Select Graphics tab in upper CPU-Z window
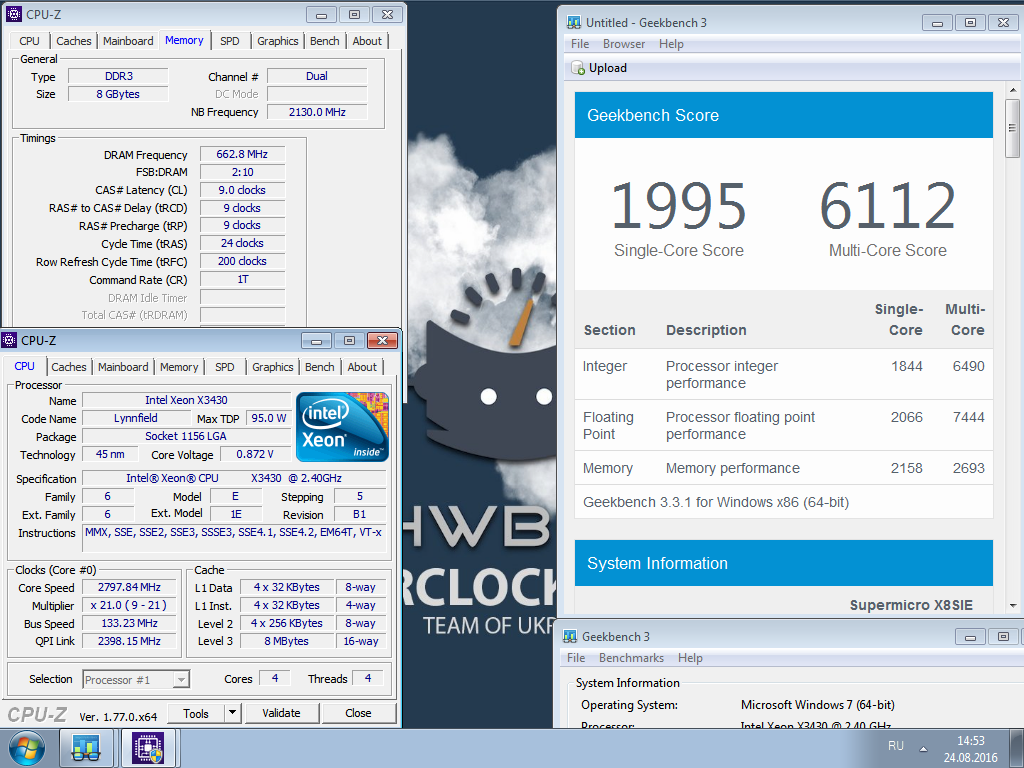Screen dimensions: 1024x768 (278, 40)
